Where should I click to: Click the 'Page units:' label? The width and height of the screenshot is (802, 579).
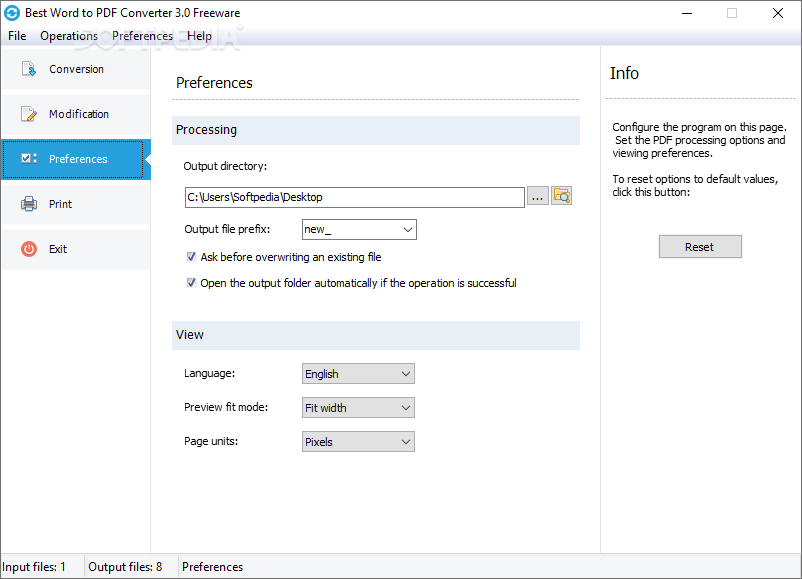pyautogui.click(x=211, y=441)
